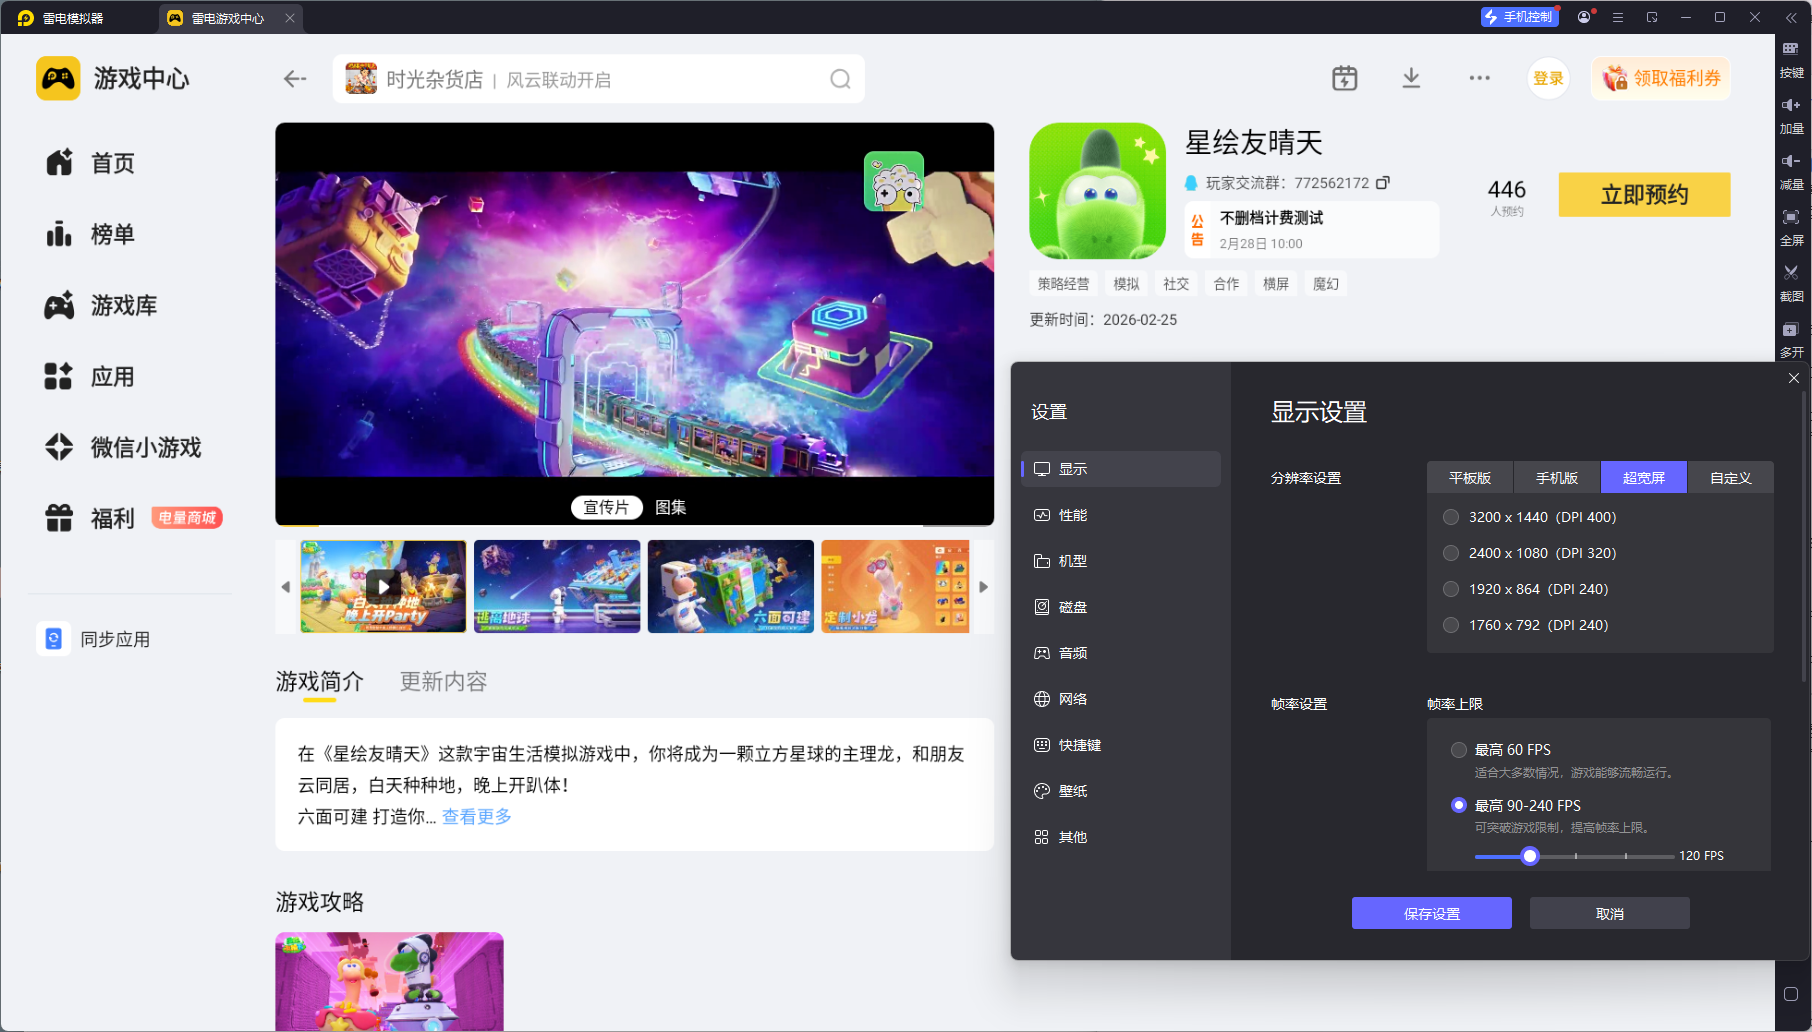Open the 应用 apps section
The image size is (1812, 1032).
tap(90, 377)
